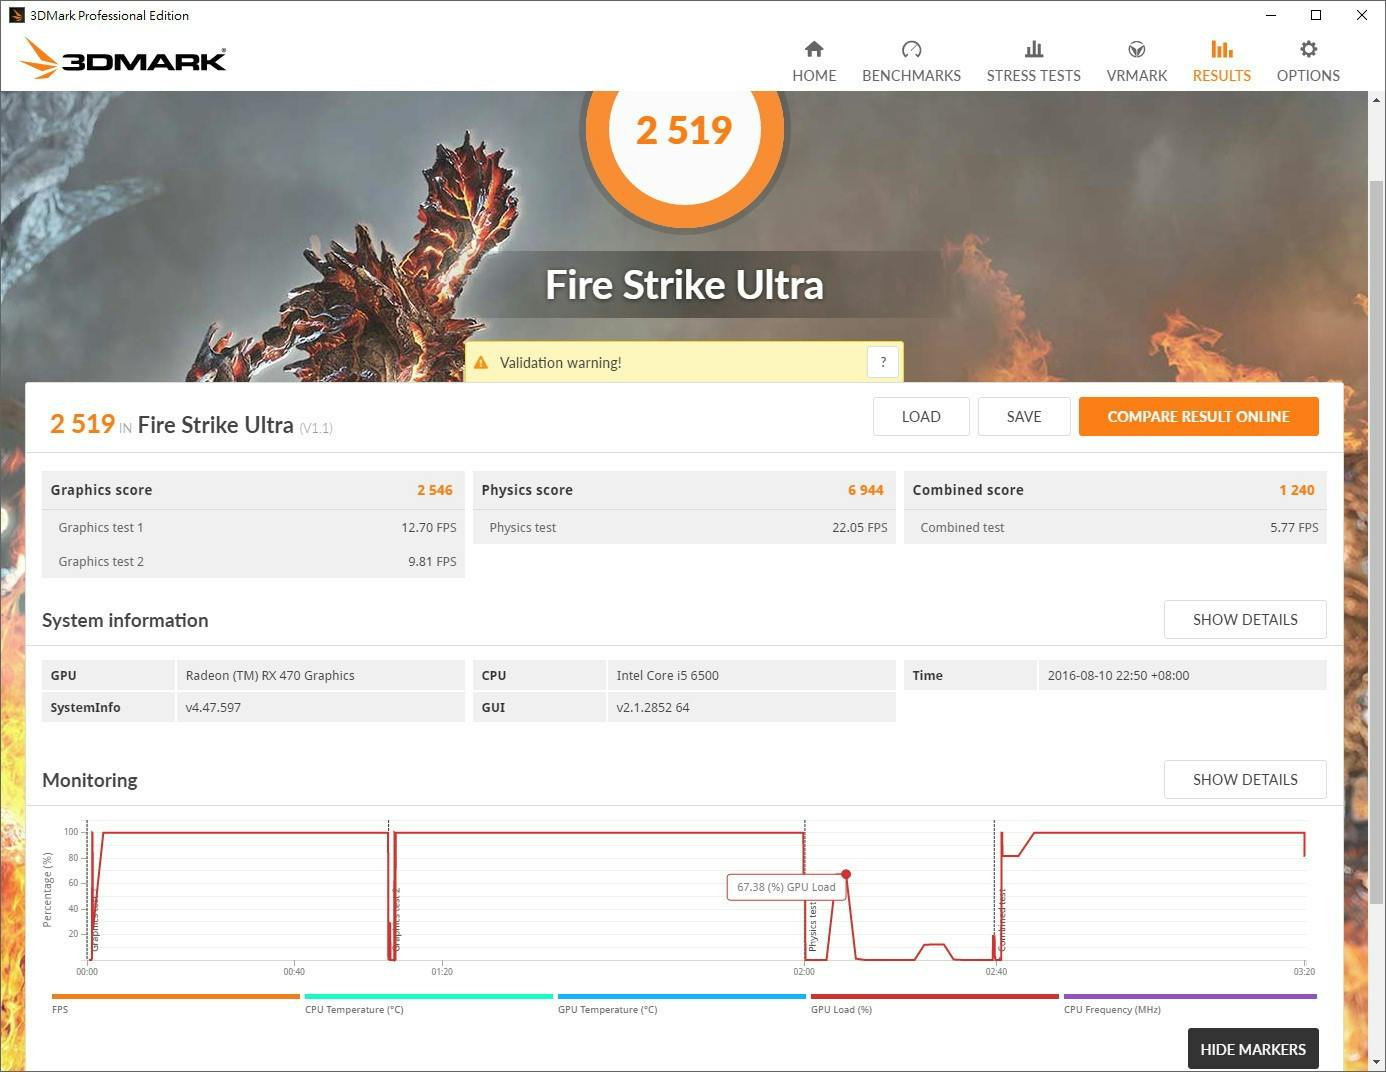Viewport: 1386px width, 1072px height.
Task: Go to the VRMark icon
Action: [1136, 50]
